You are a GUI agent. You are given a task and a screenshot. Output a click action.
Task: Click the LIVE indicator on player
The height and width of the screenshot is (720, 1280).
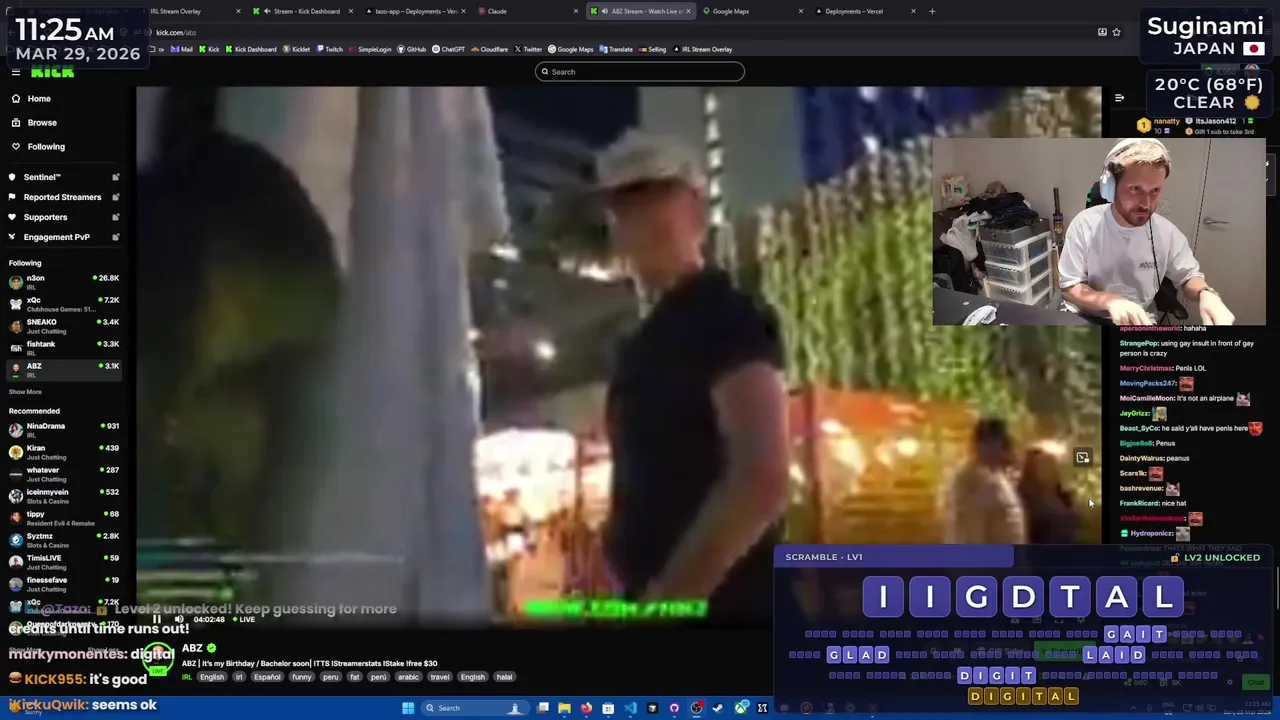click(243, 619)
